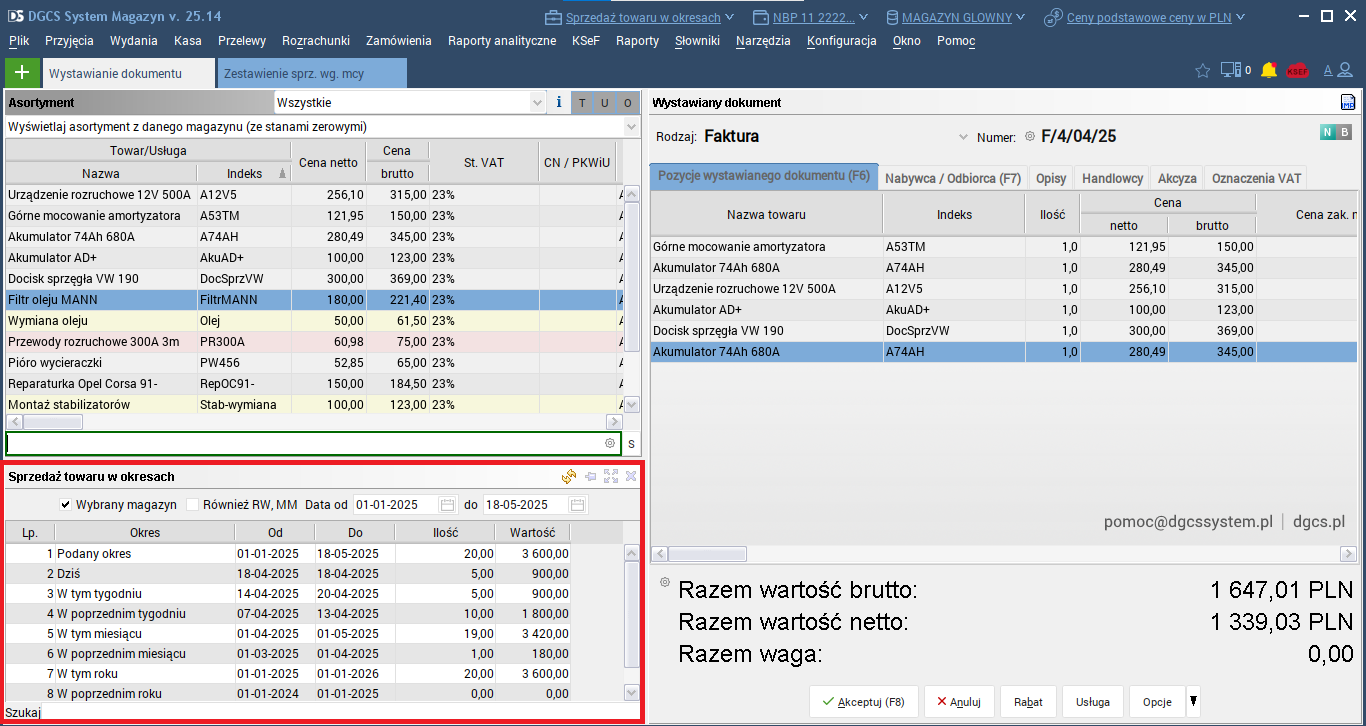Click the Usługa button
1366x726 pixels.
pyautogui.click(x=1093, y=702)
